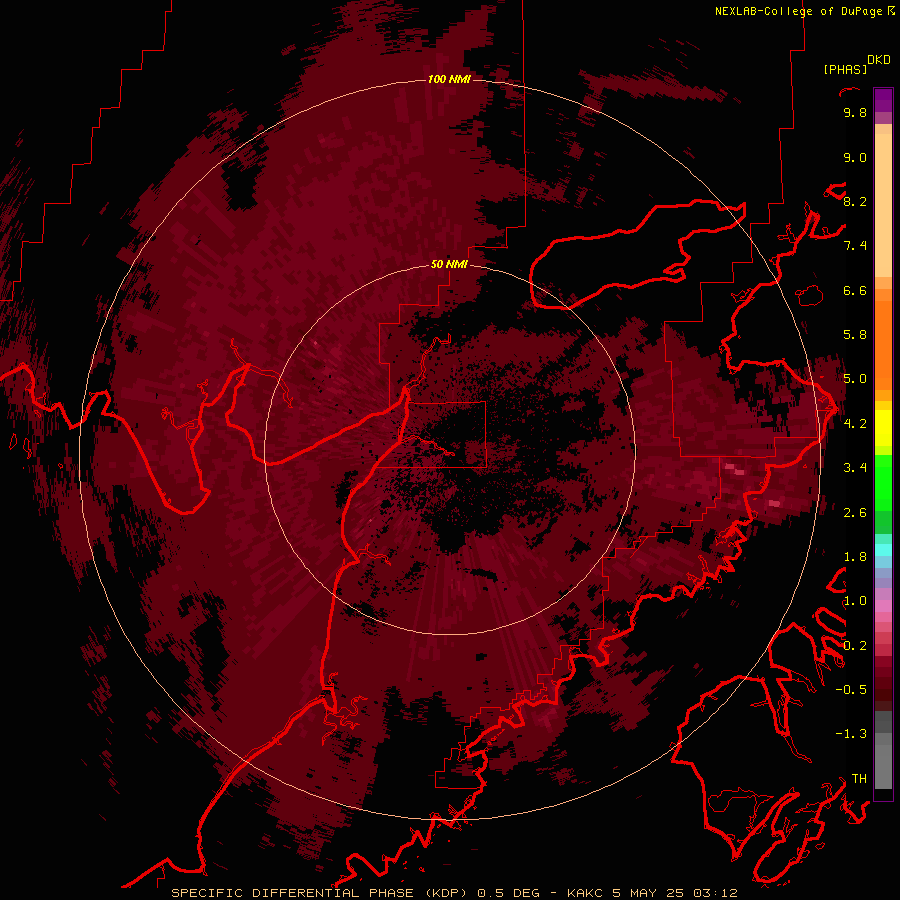Screen dimensions: 900x900
Task: Click the "5.8" scale value
Action: (x=855, y=335)
